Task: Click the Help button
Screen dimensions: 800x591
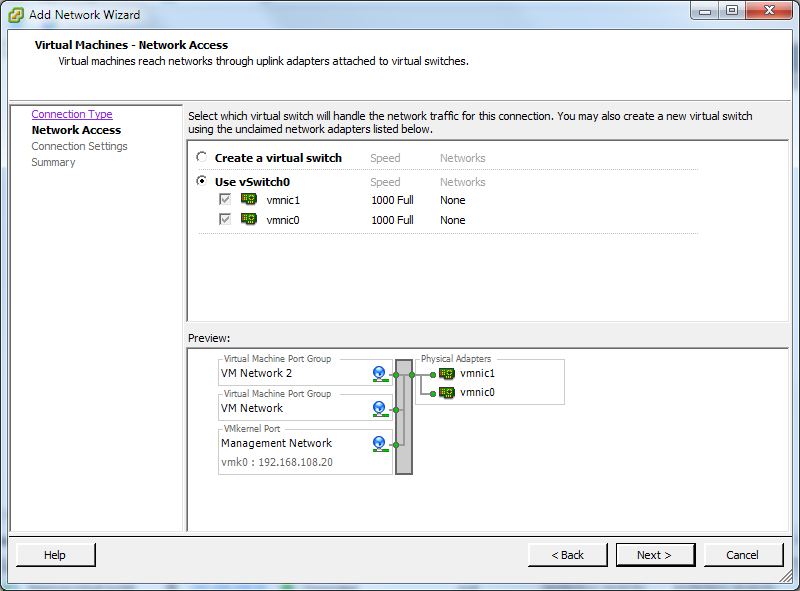Action: 56,555
